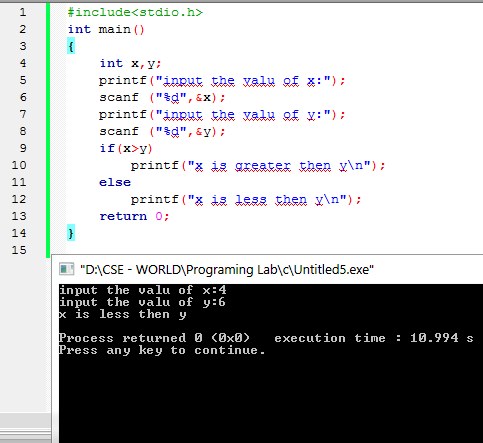Click the "return 0;" statement
This screenshot has height=443, width=483.
point(134,216)
